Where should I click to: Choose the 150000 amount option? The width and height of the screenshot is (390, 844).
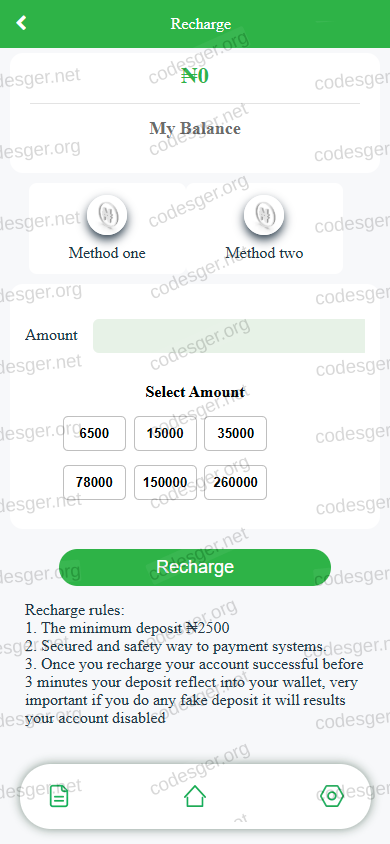coord(165,482)
